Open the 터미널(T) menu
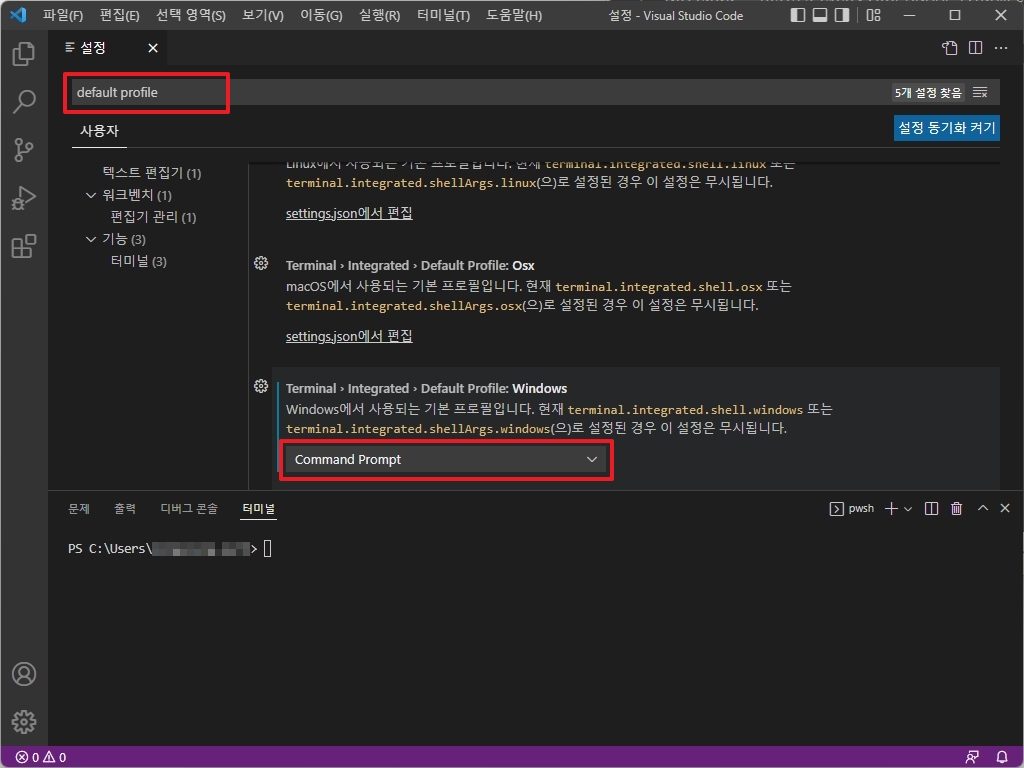This screenshot has height=768, width=1024. [443, 15]
